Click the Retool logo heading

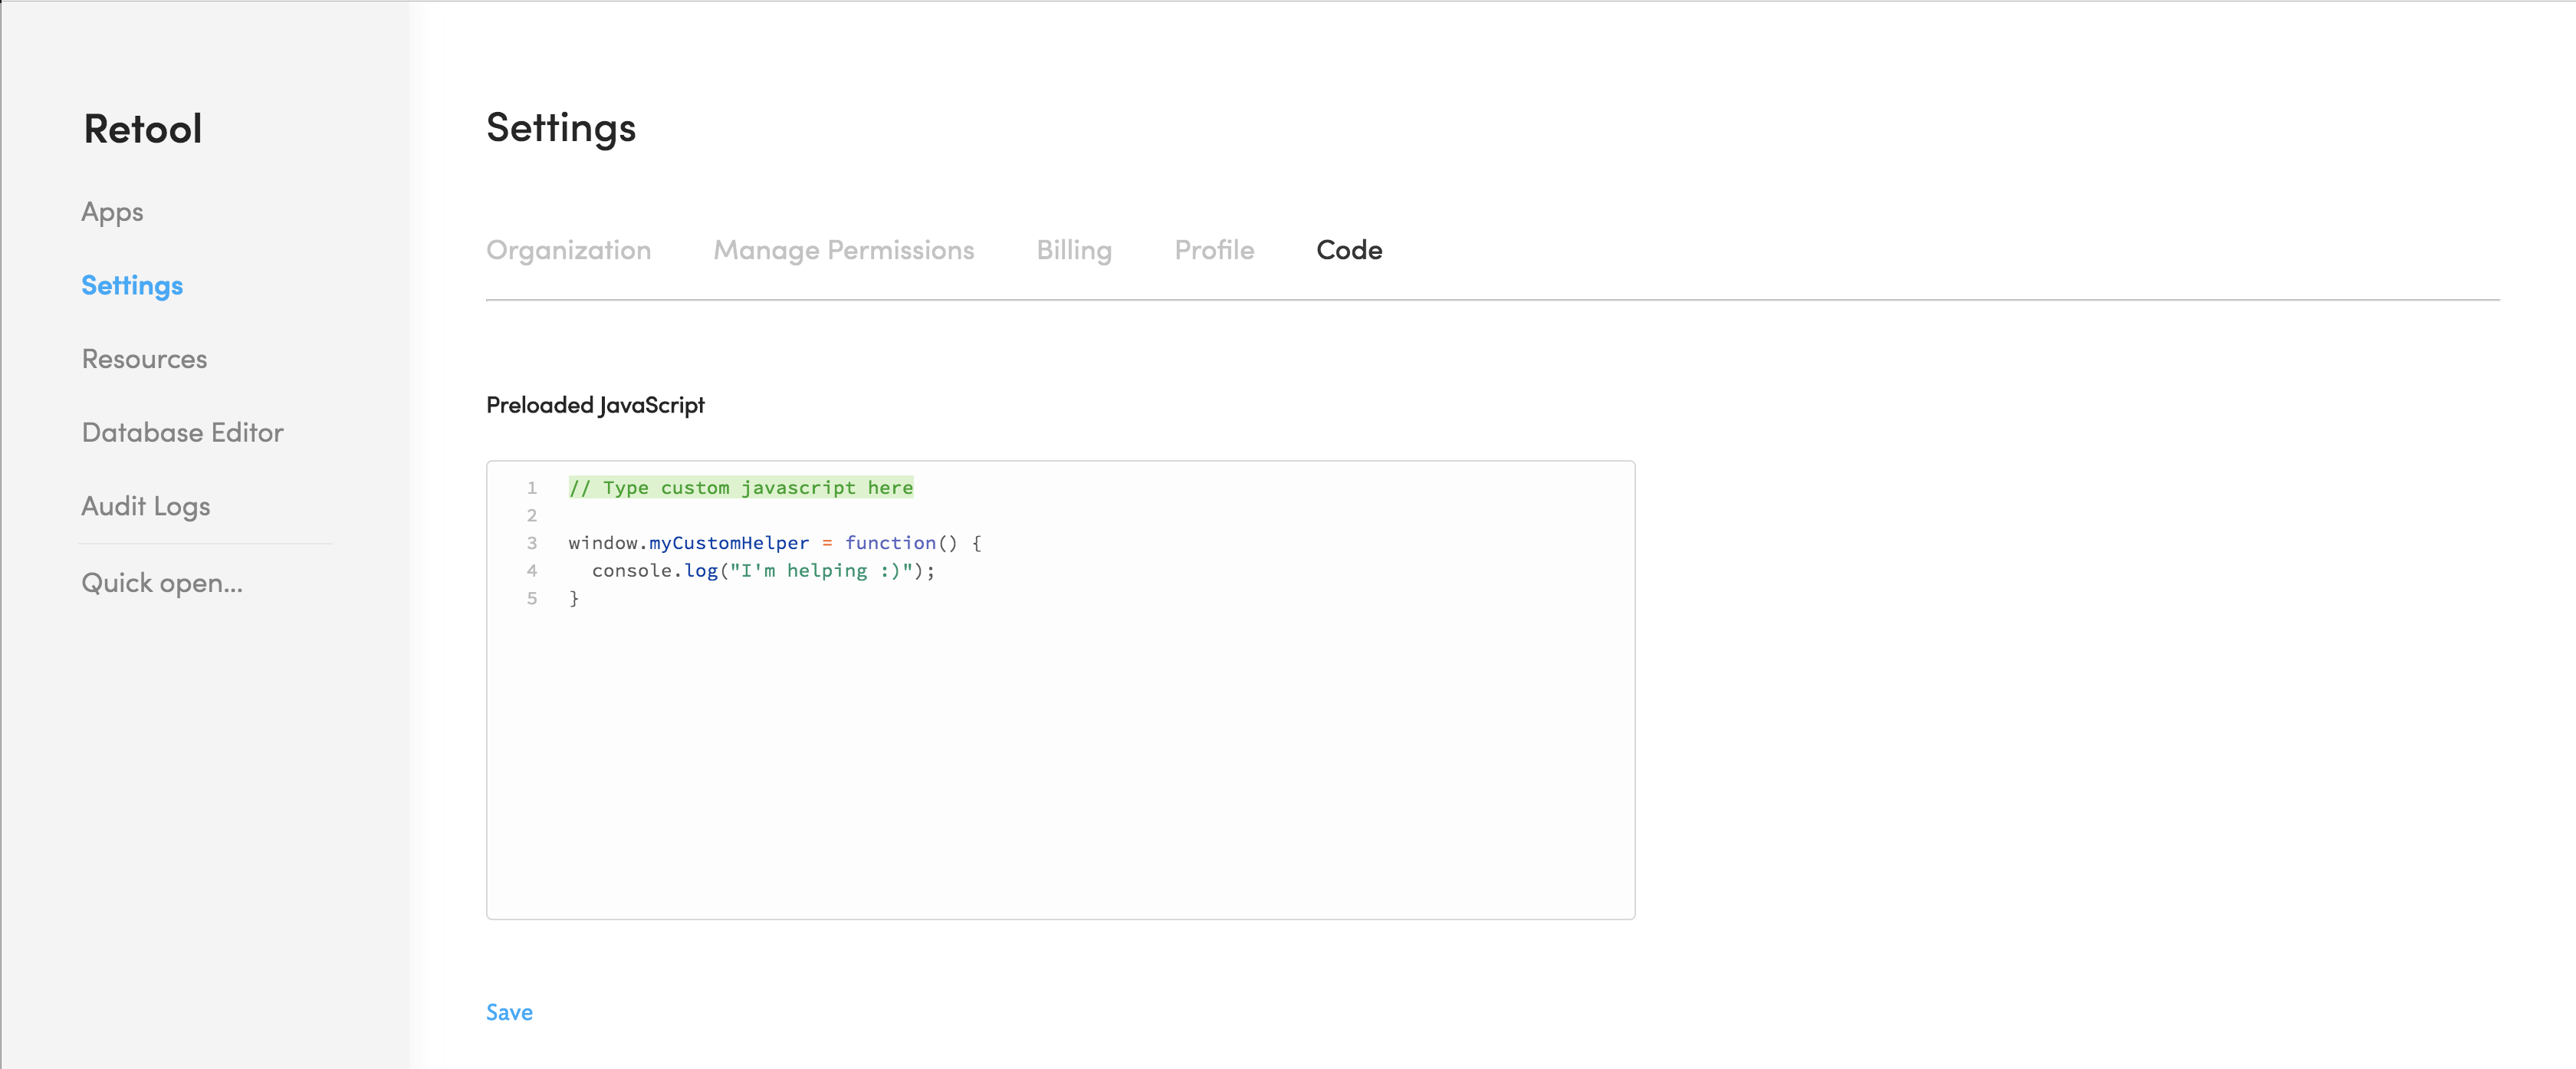pos(143,129)
